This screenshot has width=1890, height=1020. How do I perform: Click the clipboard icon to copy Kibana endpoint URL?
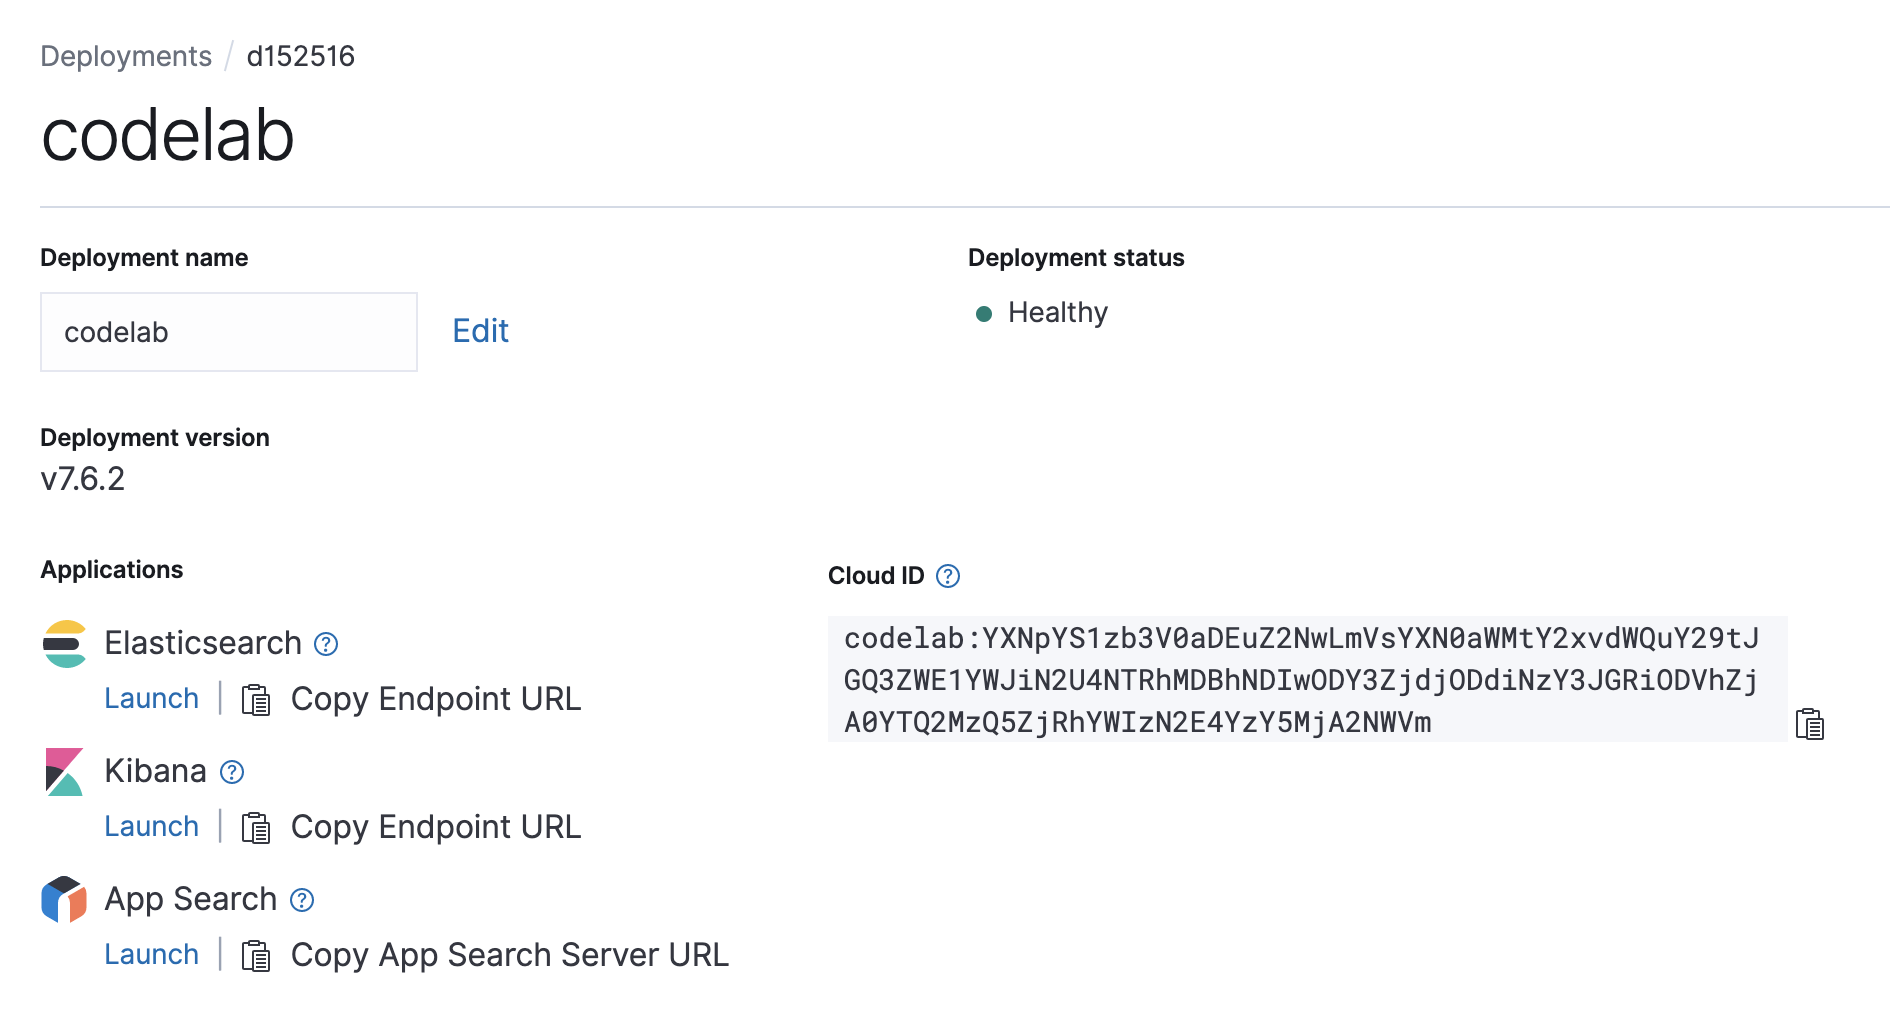pos(257,827)
